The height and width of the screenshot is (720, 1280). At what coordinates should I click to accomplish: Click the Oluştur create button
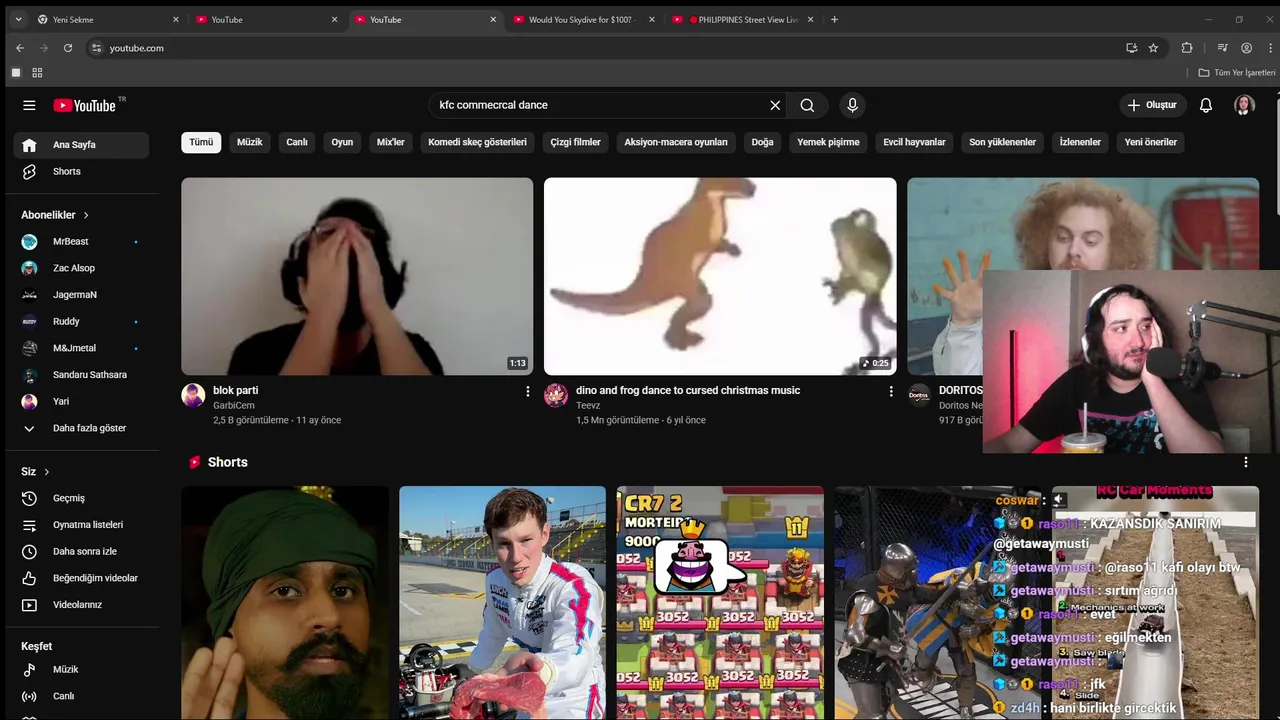pos(1152,105)
